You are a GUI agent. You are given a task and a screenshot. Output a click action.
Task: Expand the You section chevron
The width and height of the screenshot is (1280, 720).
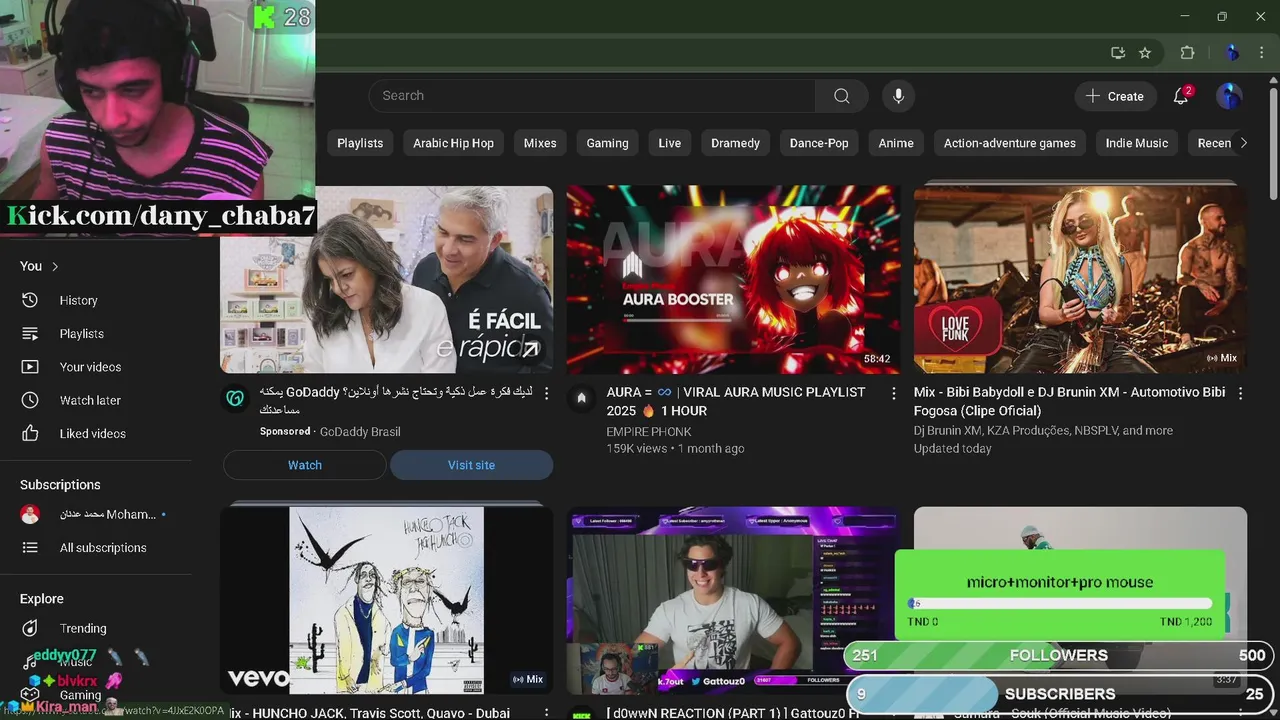(x=55, y=266)
